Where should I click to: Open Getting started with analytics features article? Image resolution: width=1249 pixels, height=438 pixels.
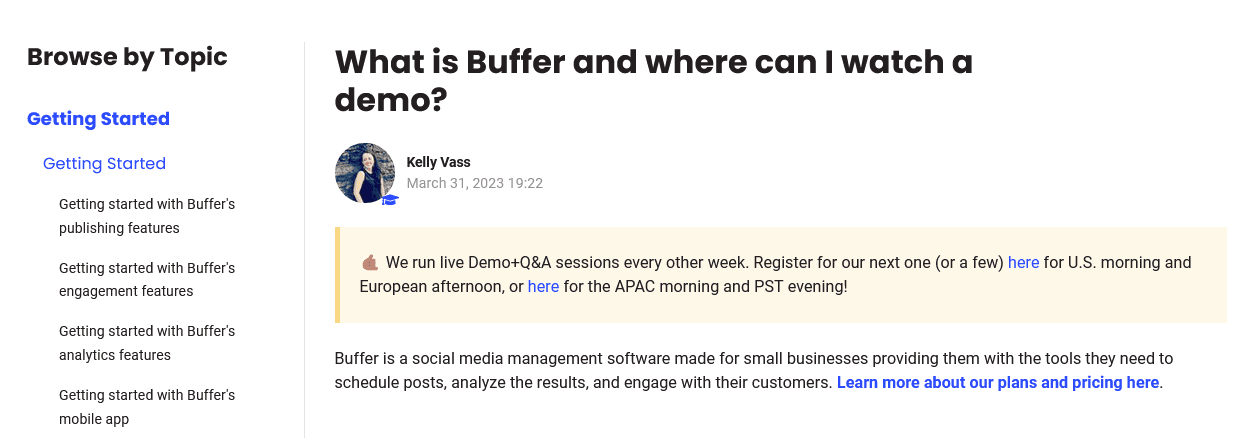click(x=147, y=343)
